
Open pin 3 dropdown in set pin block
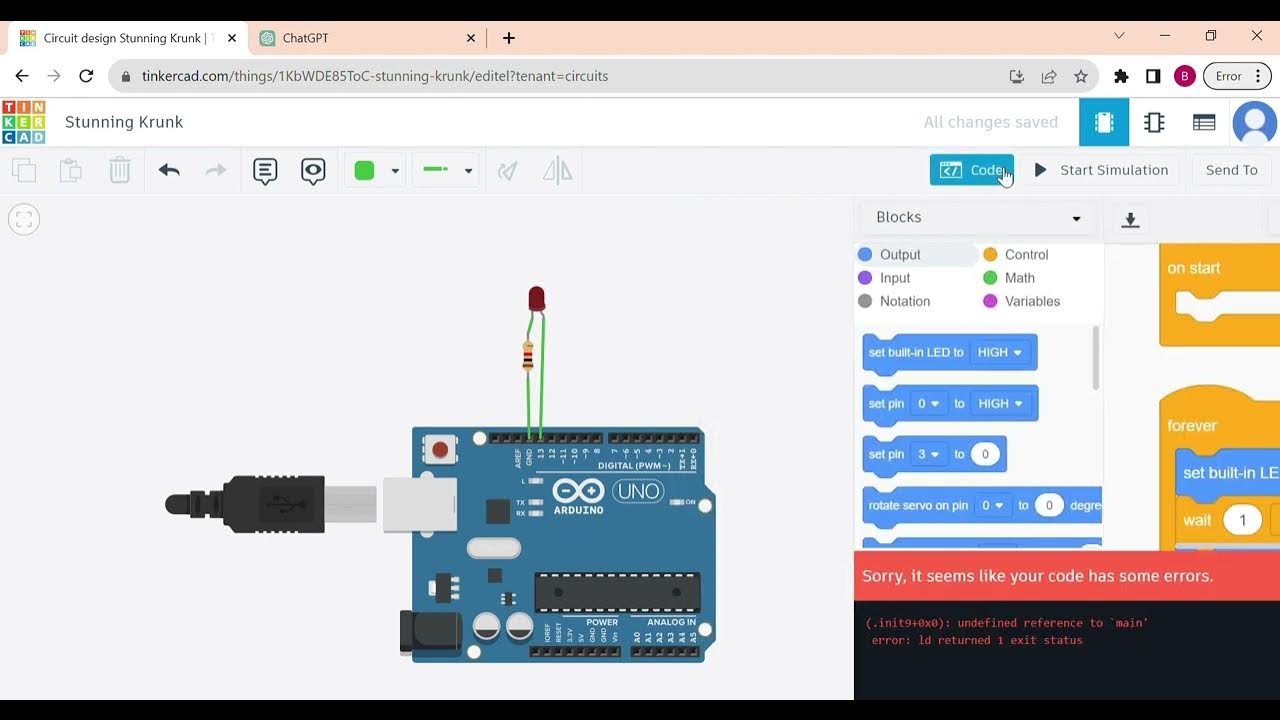point(930,454)
